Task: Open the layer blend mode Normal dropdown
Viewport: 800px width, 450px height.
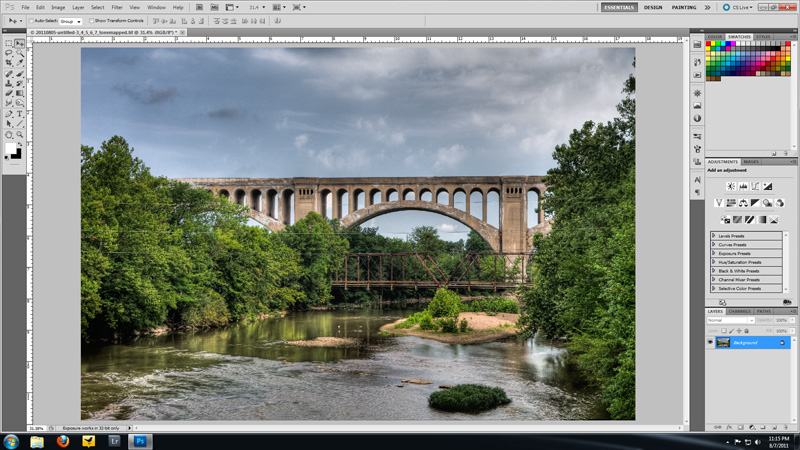Action: click(730, 320)
